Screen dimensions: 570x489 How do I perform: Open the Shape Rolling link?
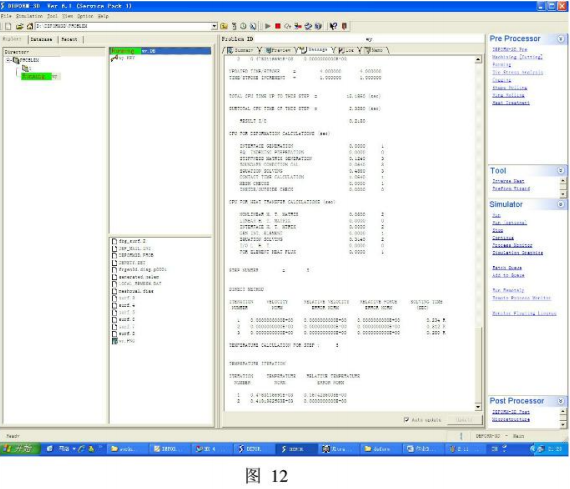click(x=510, y=88)
